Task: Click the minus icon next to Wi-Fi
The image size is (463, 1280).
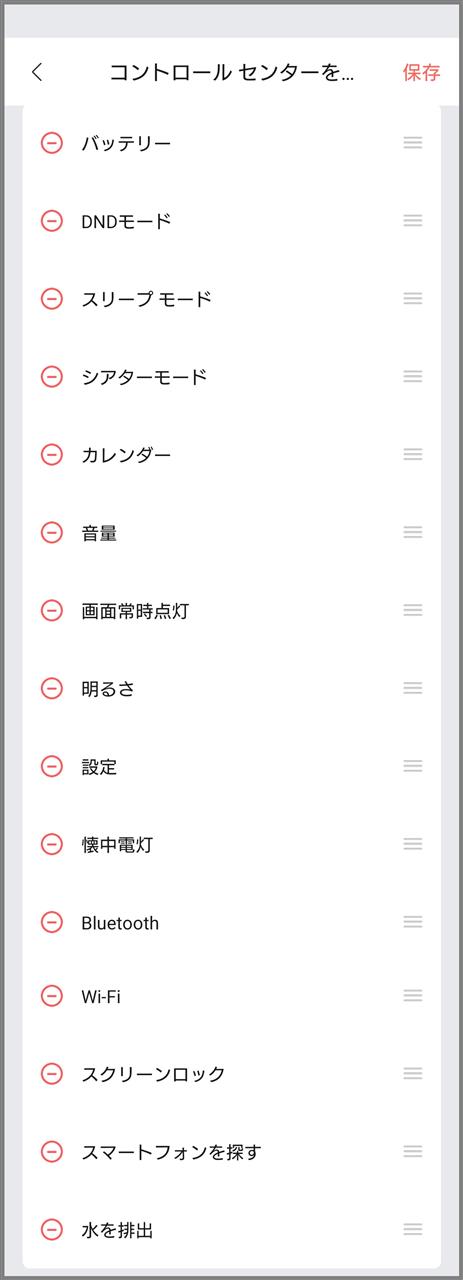Action: (52, 996)
